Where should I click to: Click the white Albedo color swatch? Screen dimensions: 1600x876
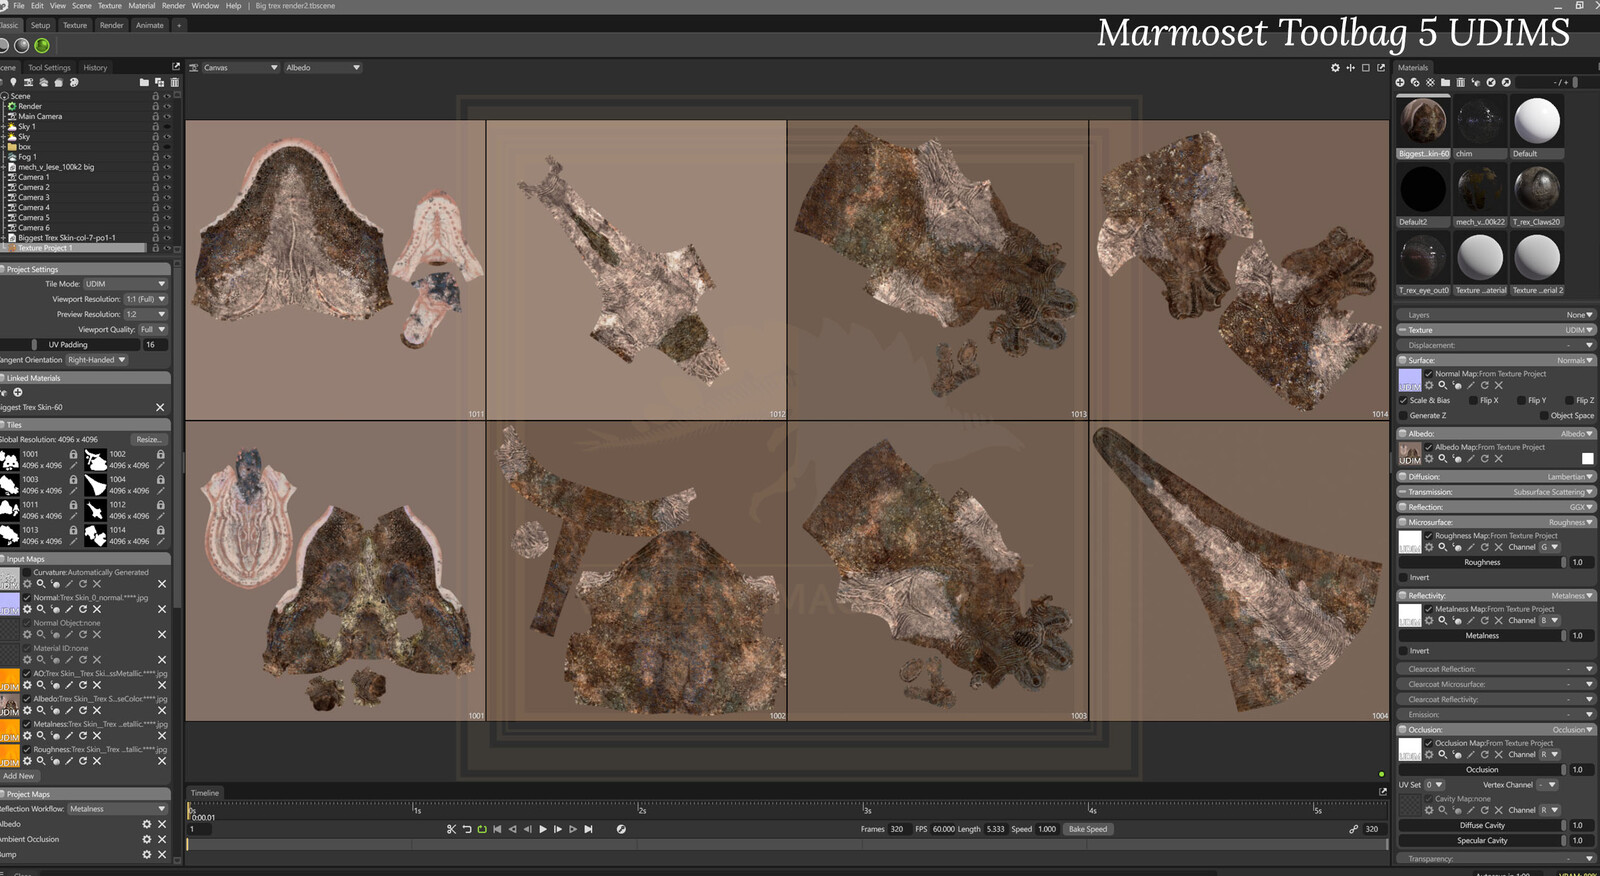(1587, 459)
